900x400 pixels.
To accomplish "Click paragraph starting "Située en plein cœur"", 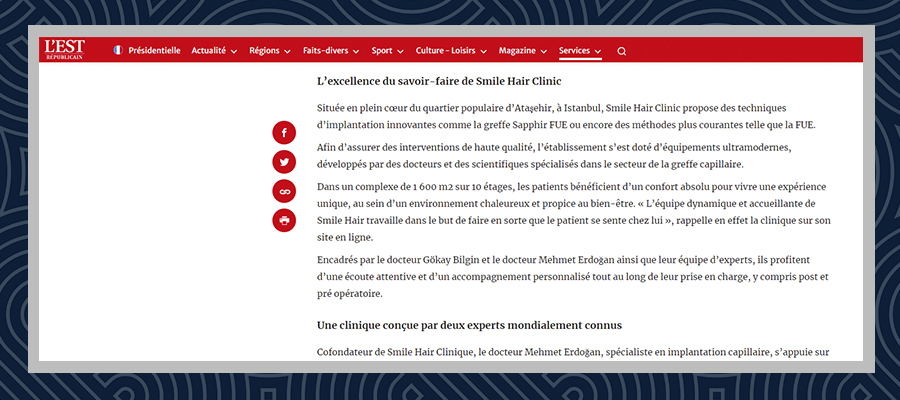I will point(566,116).
